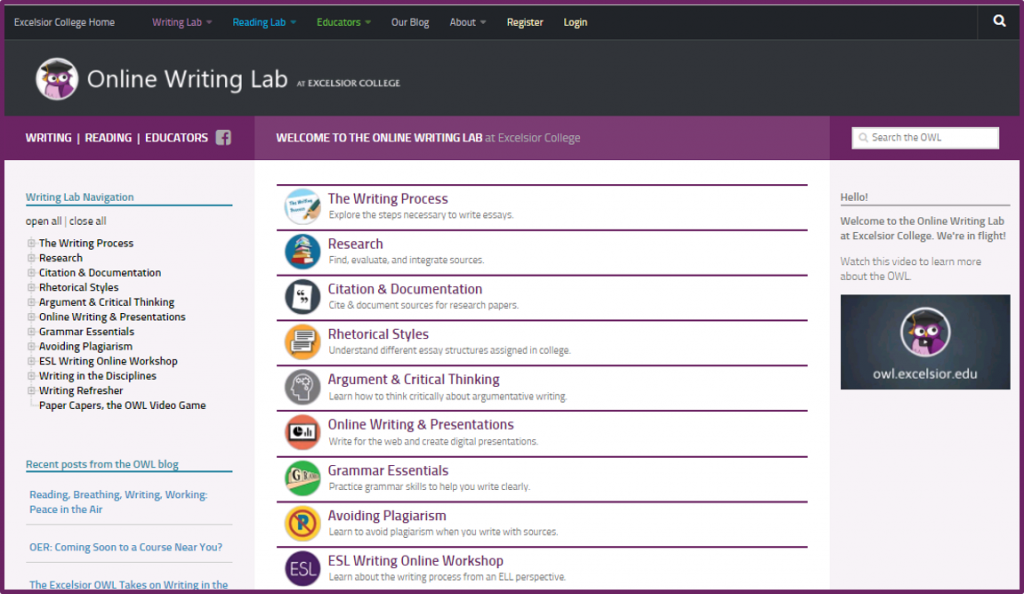Click the close all link
Screen dimensions: 1024x594
(88, 221)
